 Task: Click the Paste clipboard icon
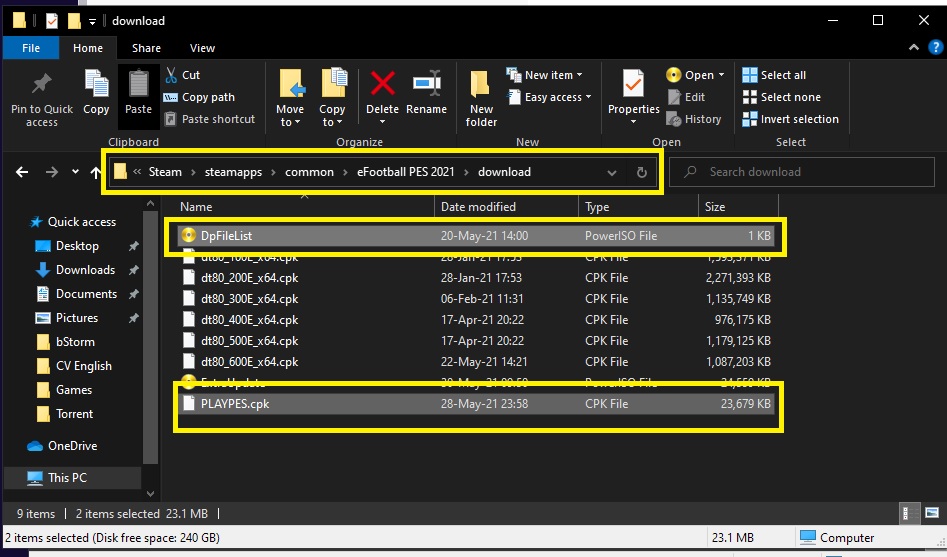[x=138, y=85]
